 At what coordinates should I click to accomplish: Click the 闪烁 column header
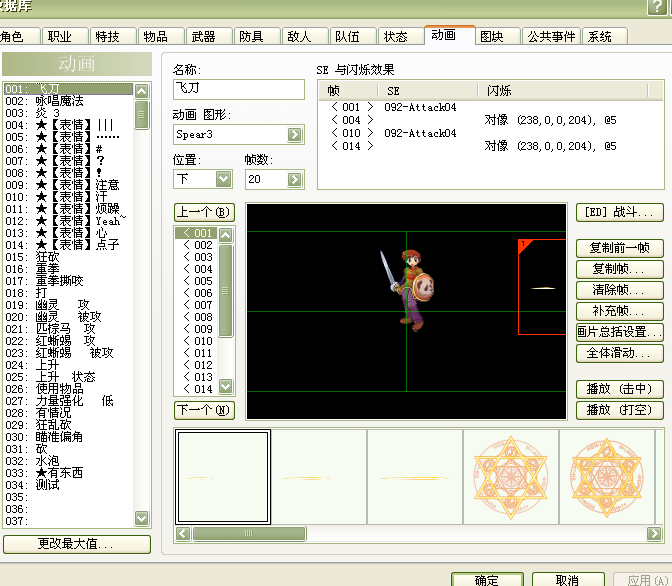pos(562,91)
